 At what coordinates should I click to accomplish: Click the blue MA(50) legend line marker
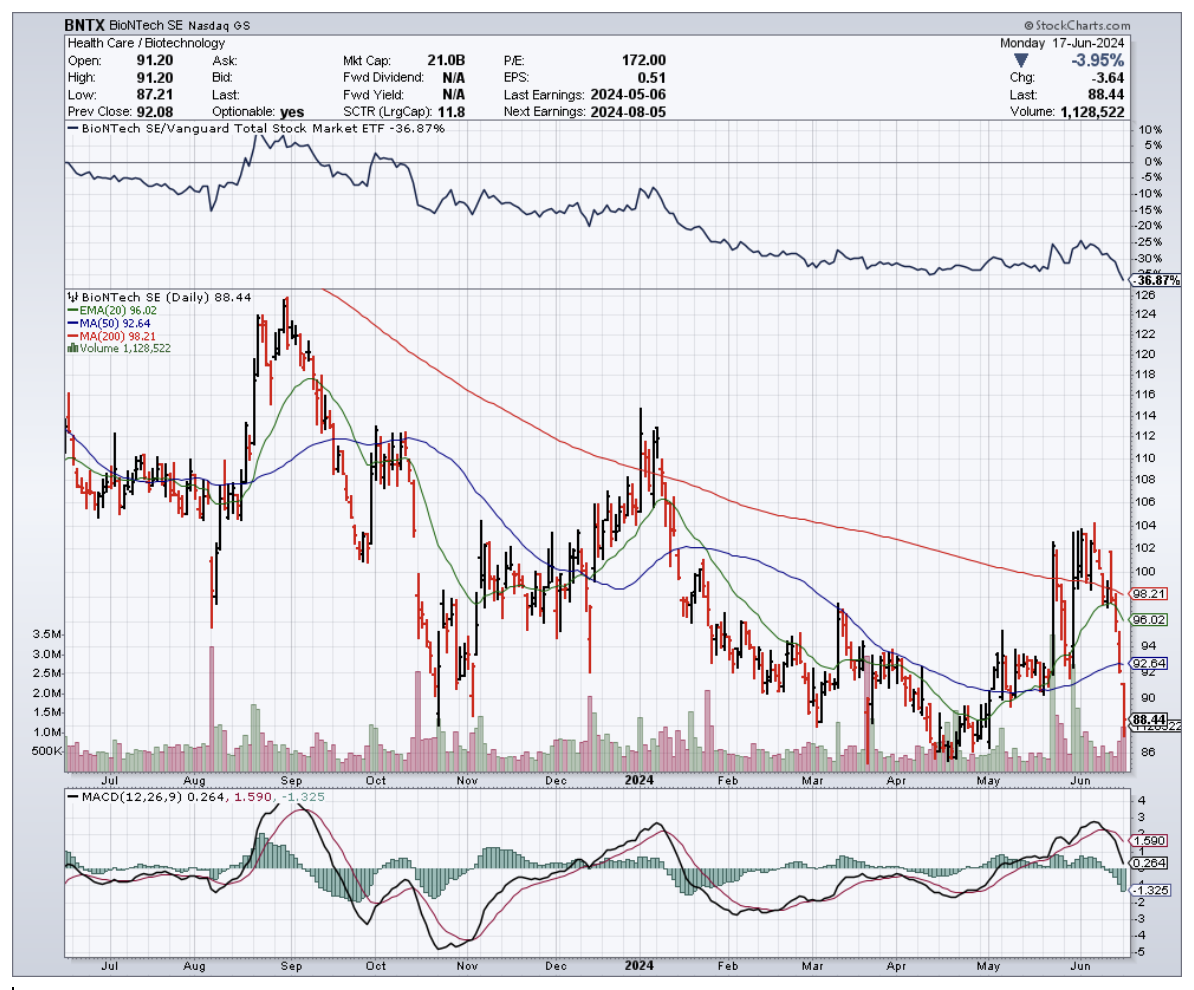tap(70, 323)
